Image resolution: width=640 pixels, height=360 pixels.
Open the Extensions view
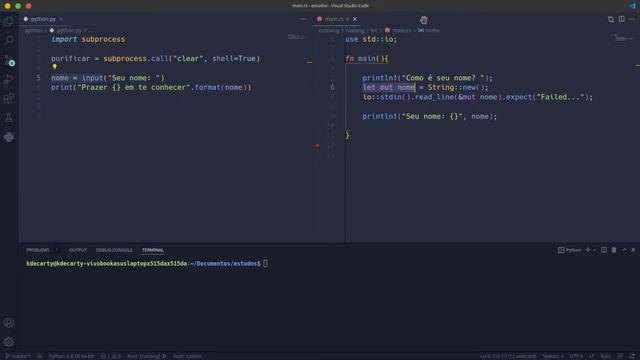(x=9, y=98)
